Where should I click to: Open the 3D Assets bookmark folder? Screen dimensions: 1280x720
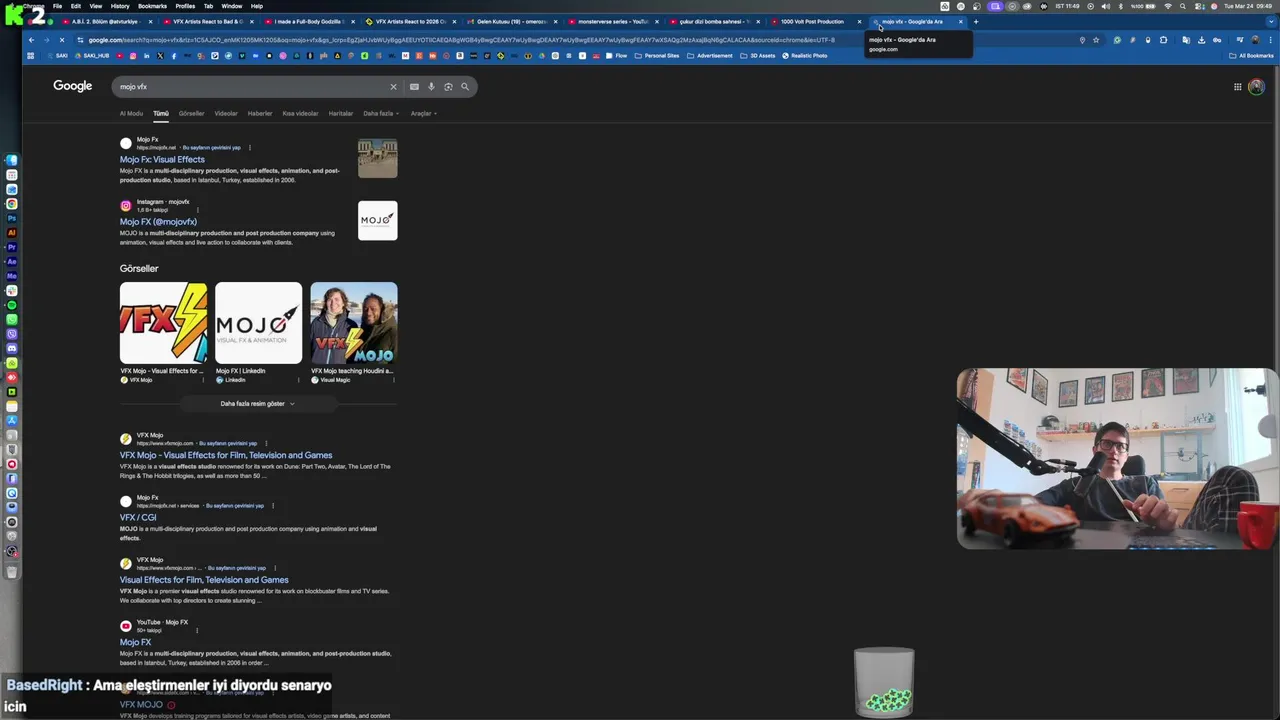(758, 56)
